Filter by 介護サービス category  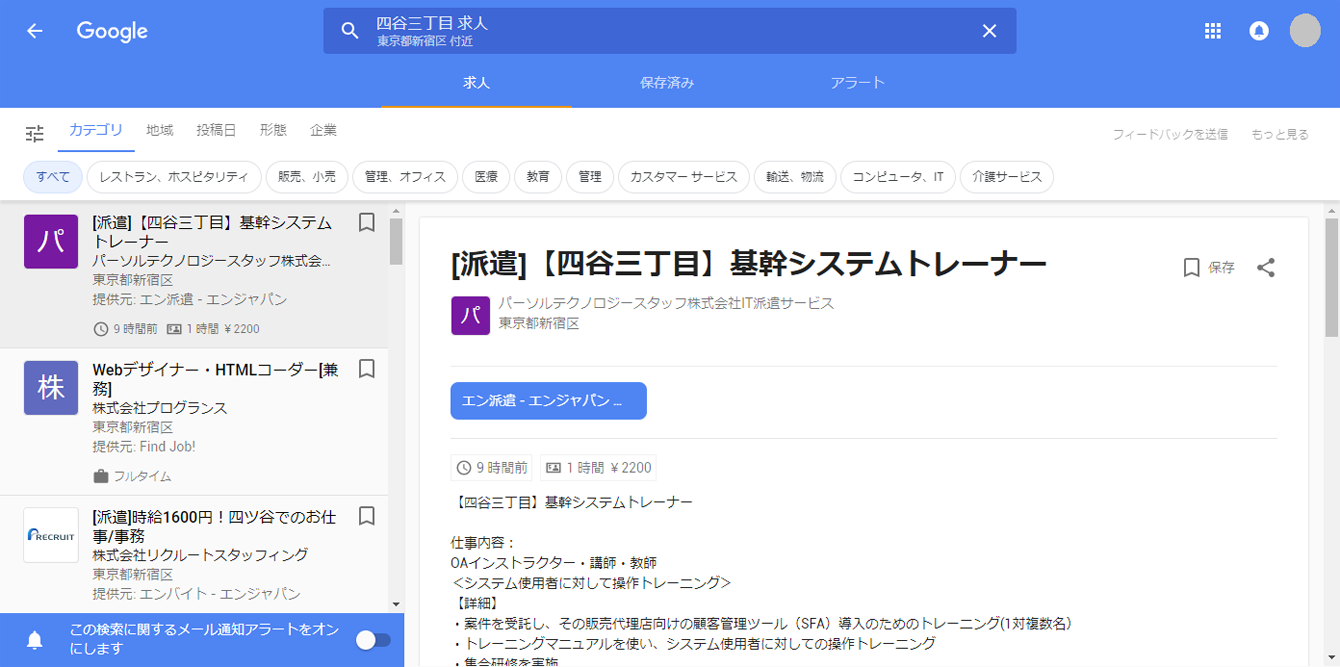(1007, 177)
